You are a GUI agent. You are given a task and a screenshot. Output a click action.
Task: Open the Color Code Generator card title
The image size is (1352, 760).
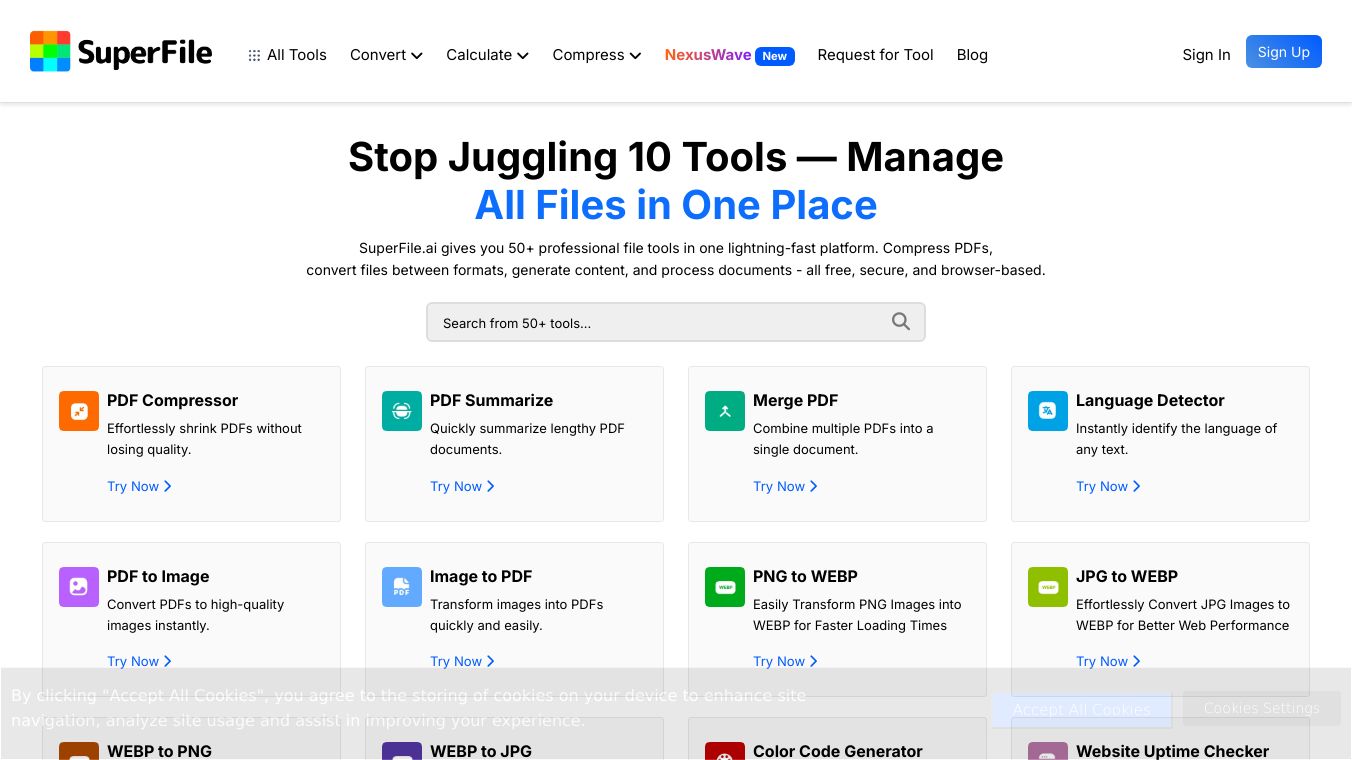[x=838, y=751]
